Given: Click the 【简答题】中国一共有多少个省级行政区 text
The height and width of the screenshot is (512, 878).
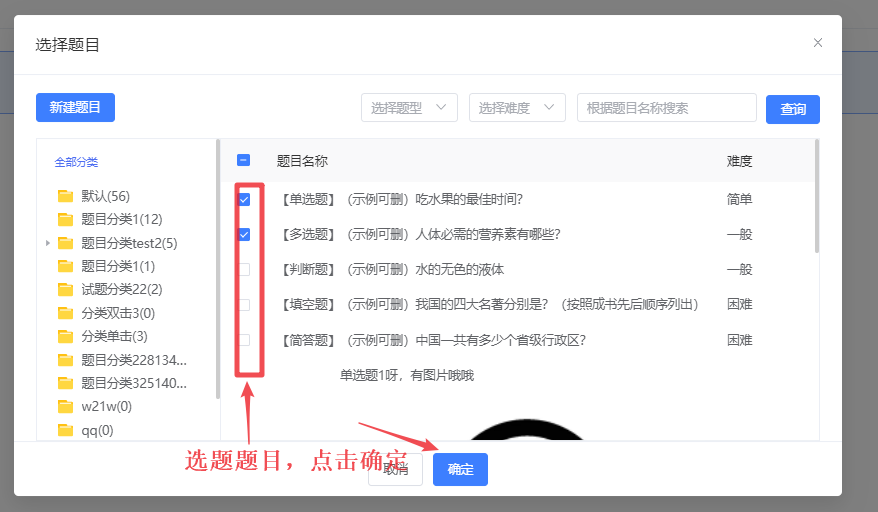Looking at the screenshot, I should click(x=432, y=340).
